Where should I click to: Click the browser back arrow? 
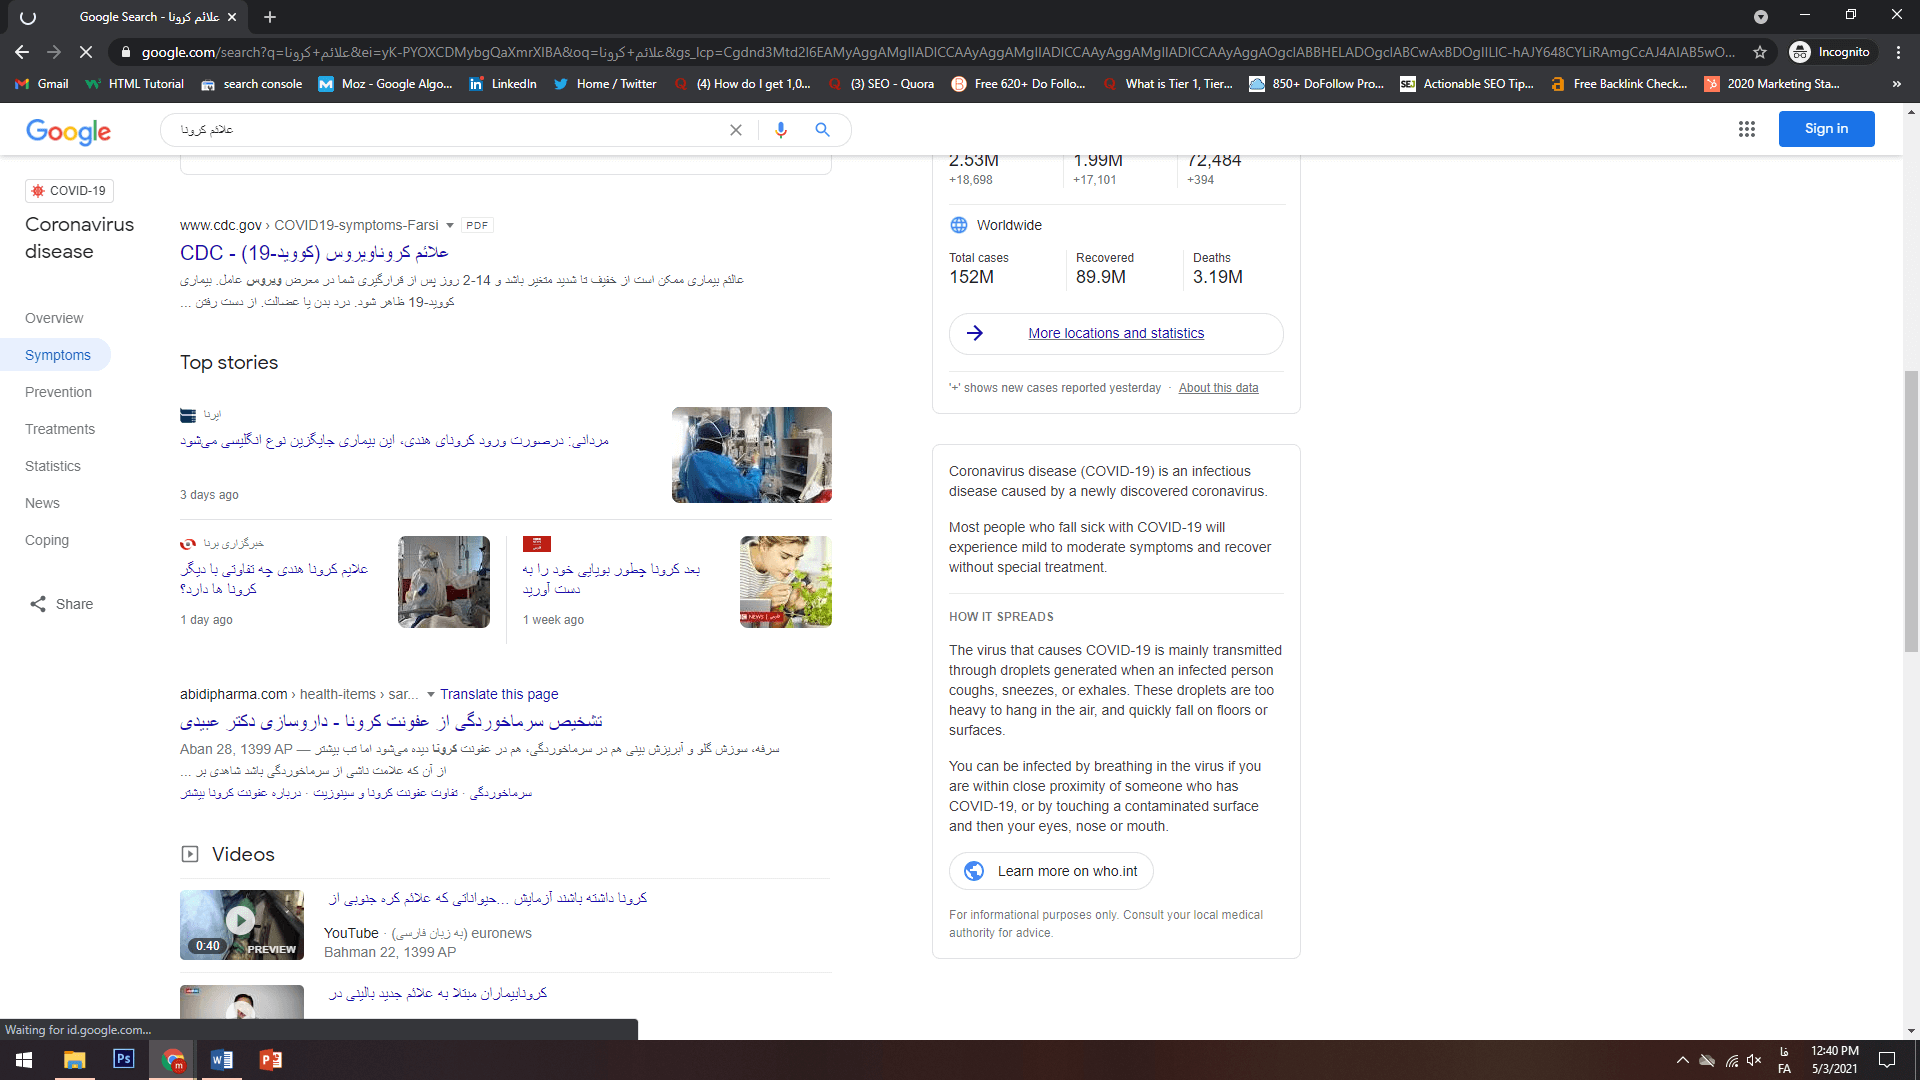pos(22,52)
